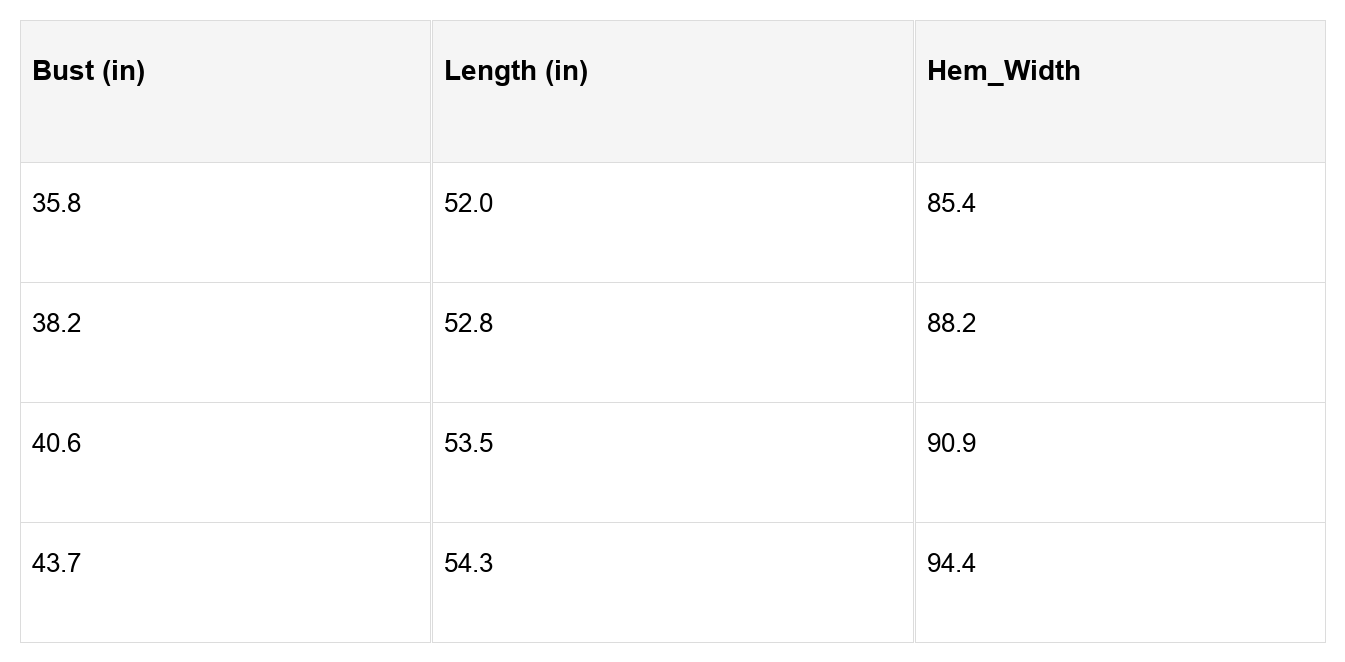
Task: Click the word Length in header
Action: point(490,71)
